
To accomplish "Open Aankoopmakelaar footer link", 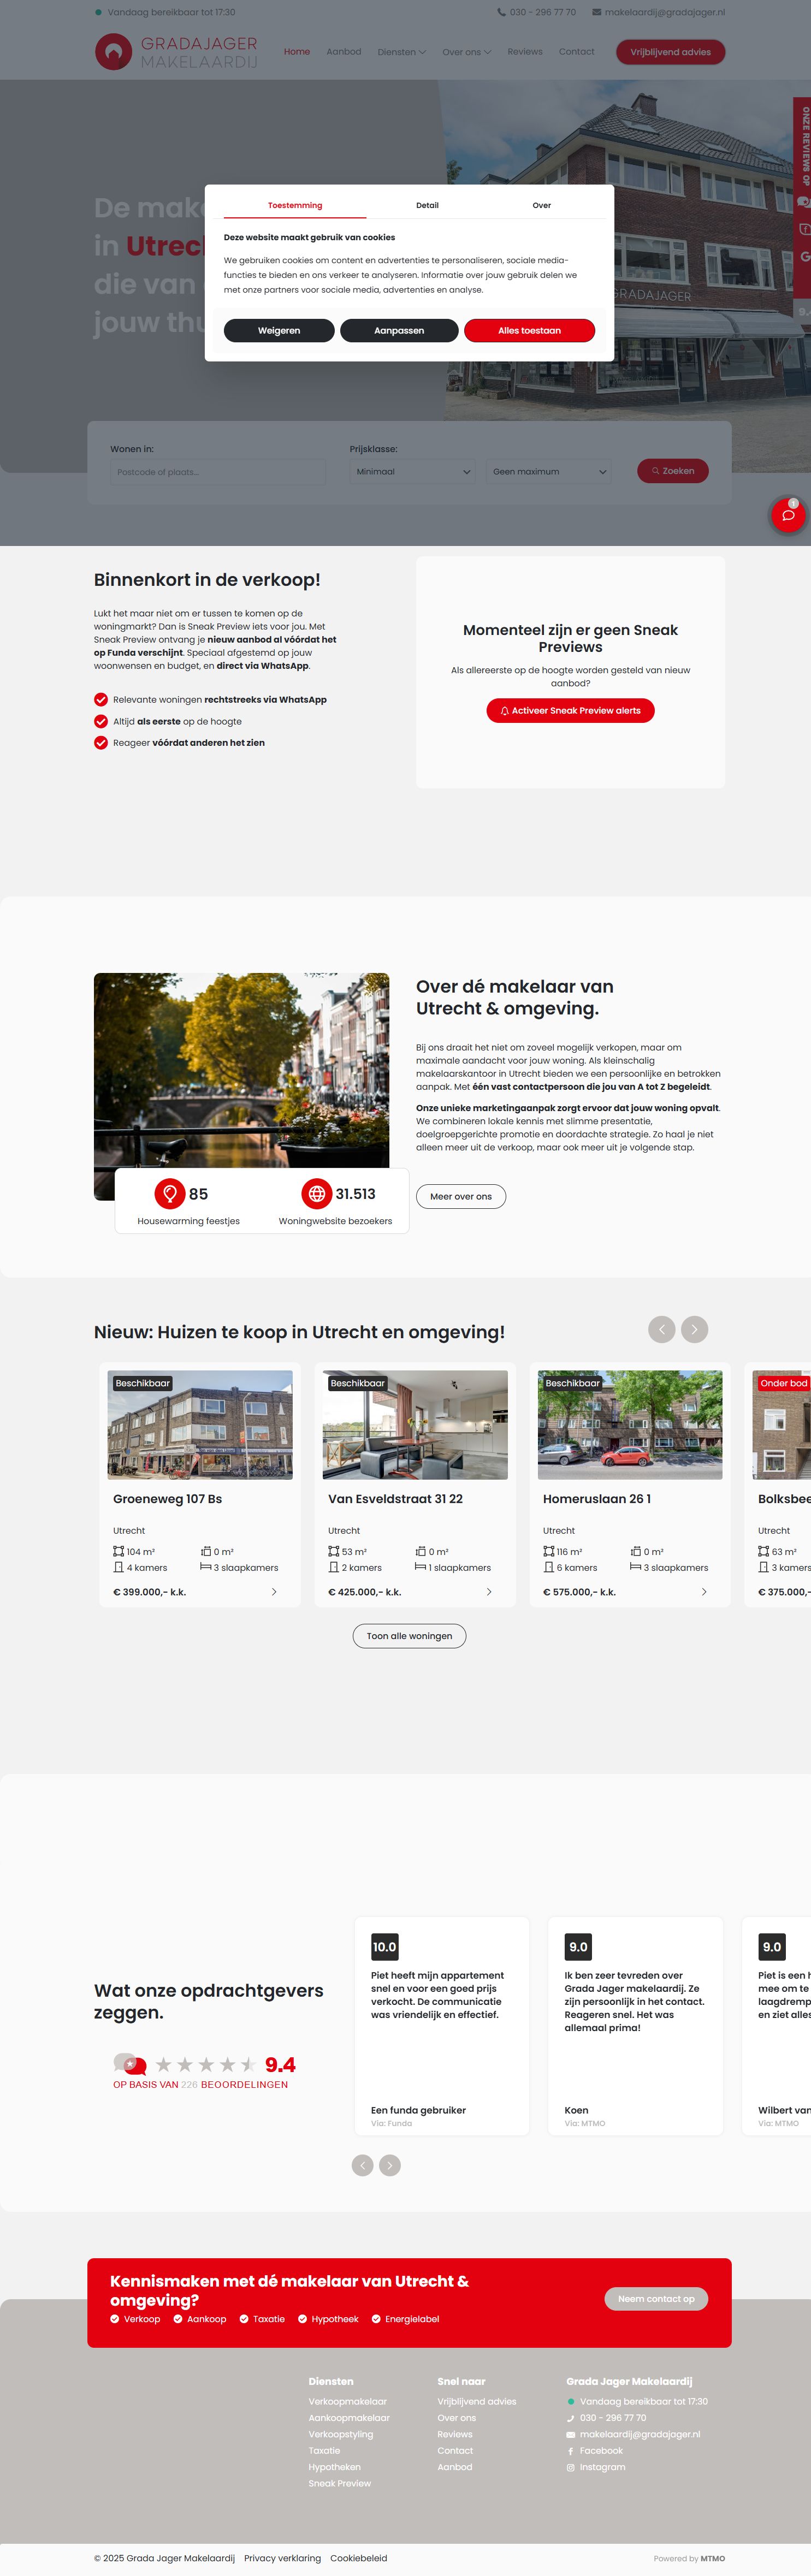I will point(349,2418).
